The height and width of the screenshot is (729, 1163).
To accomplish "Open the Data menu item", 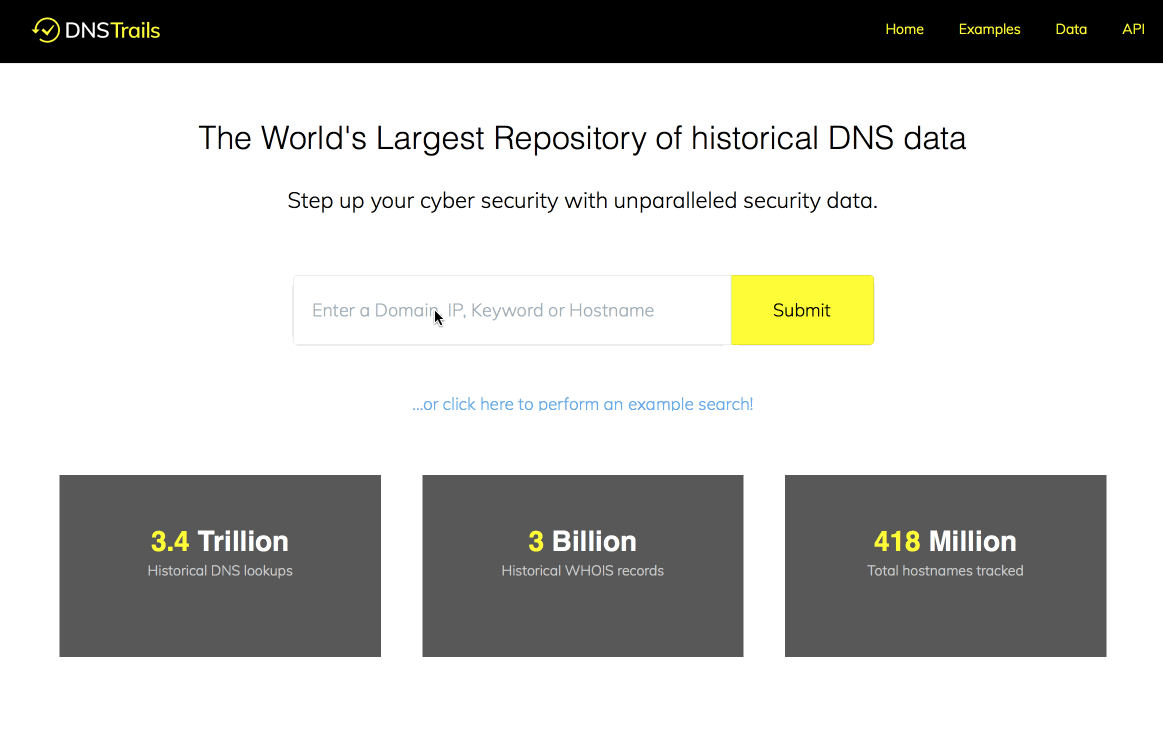I will [x=1071, y=30].
